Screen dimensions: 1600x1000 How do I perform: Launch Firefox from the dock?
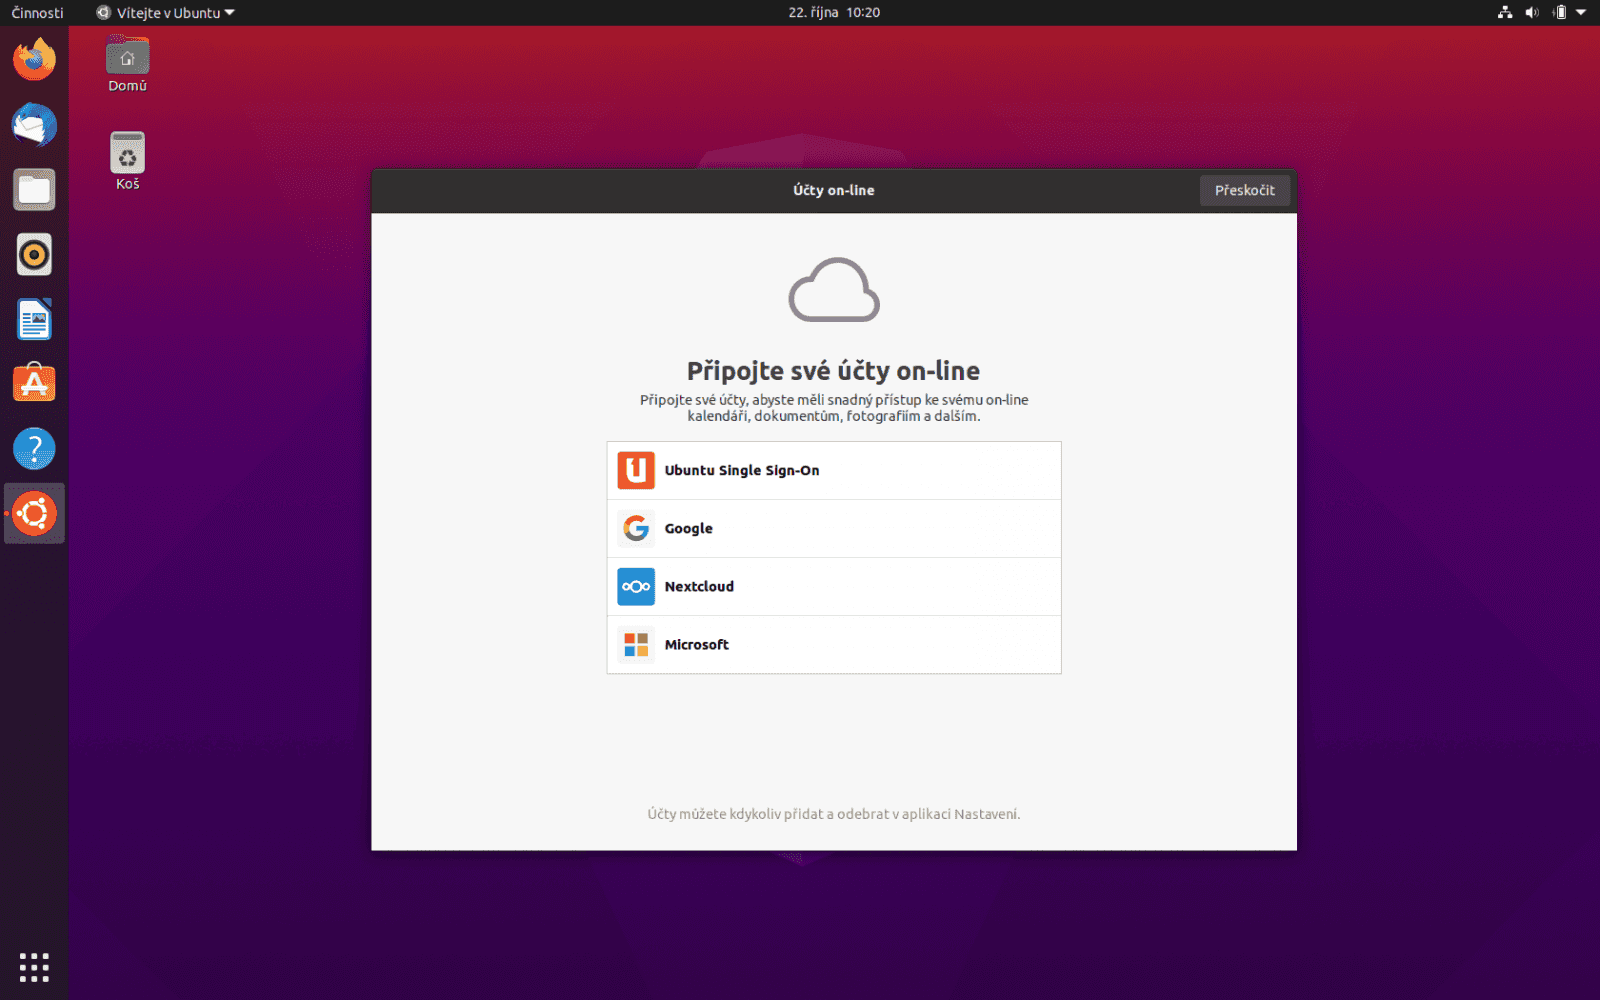click(34, 58)
